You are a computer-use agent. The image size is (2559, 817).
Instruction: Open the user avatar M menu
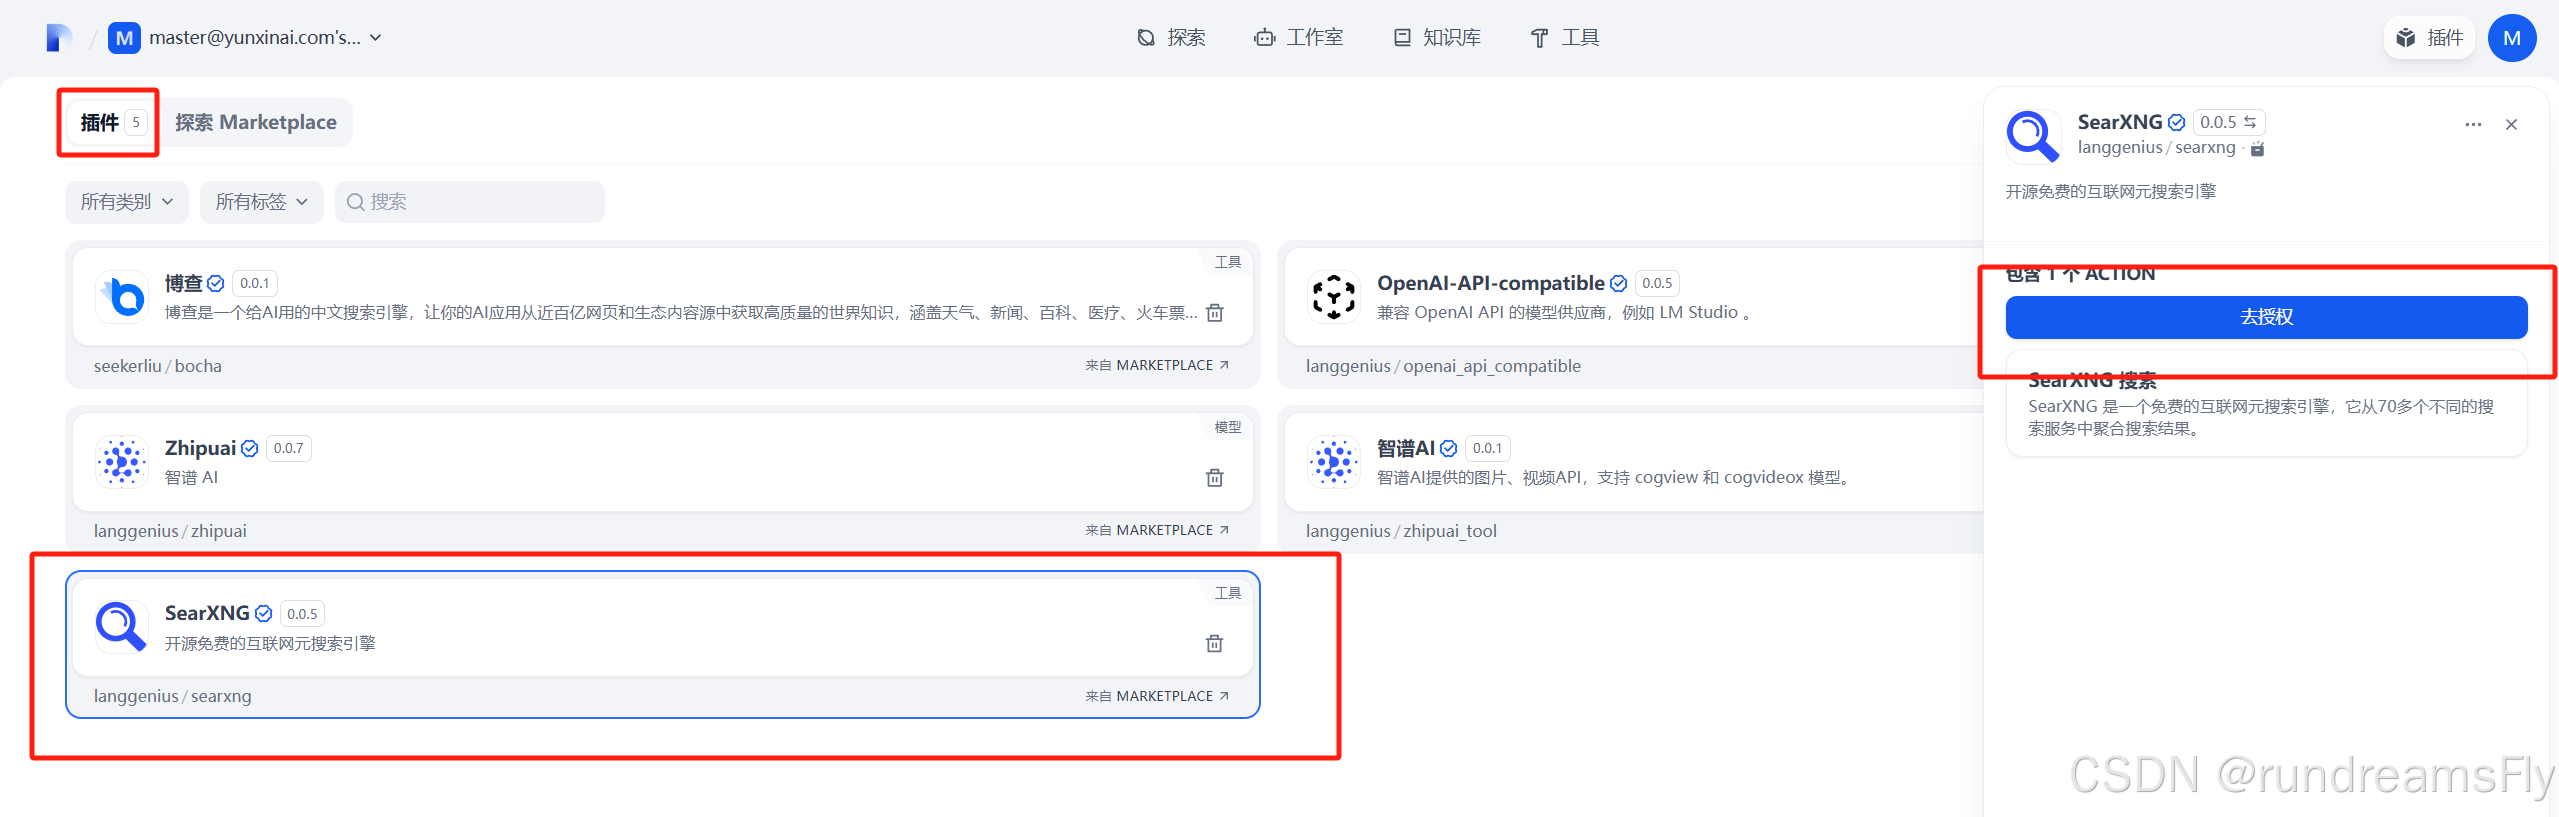(2511, 38)
